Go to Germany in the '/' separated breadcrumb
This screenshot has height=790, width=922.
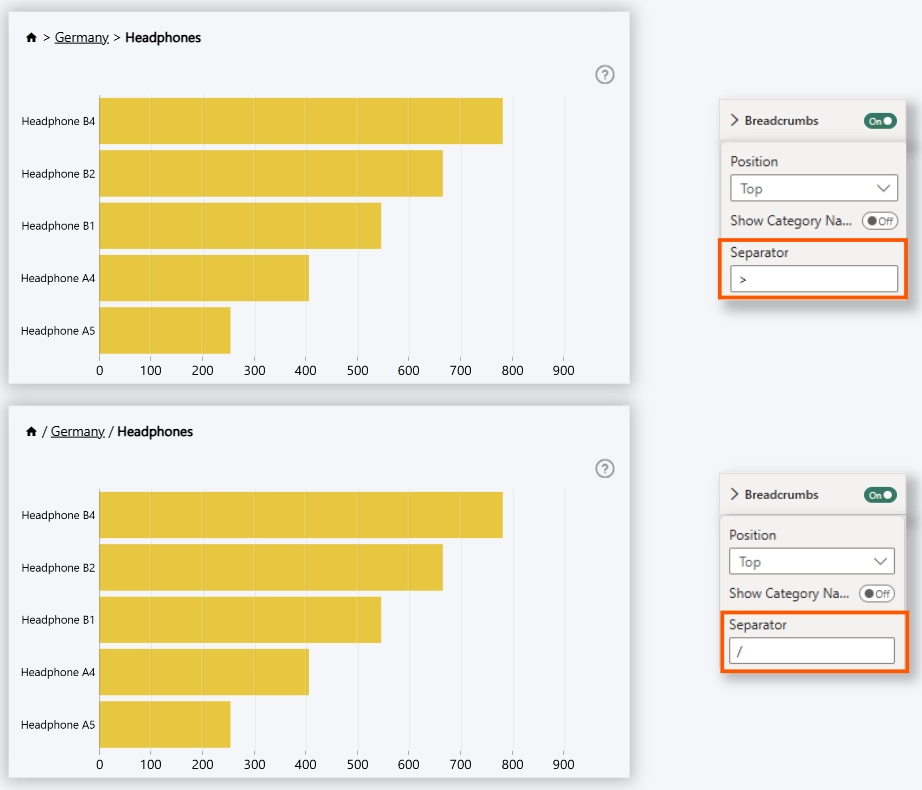pyautogui.click(x=77, y=432)
